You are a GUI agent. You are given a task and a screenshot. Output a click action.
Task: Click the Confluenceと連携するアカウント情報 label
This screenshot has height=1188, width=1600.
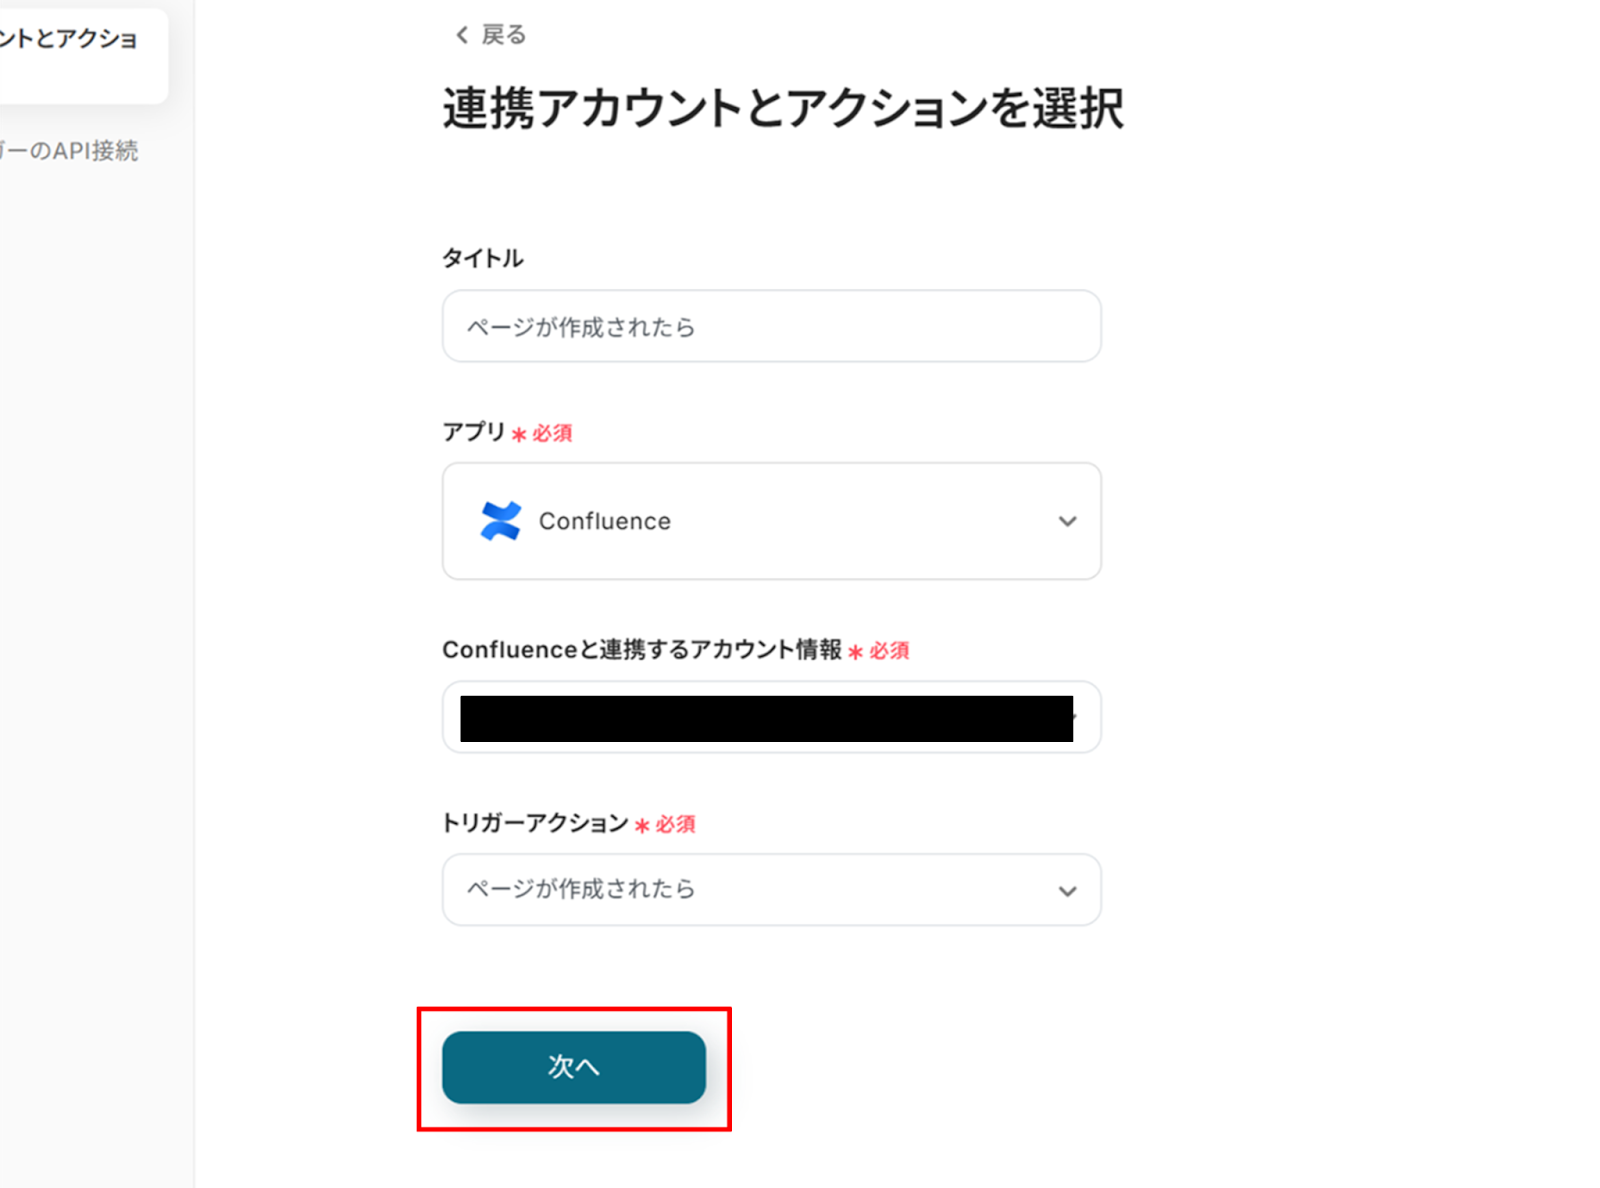642,650
